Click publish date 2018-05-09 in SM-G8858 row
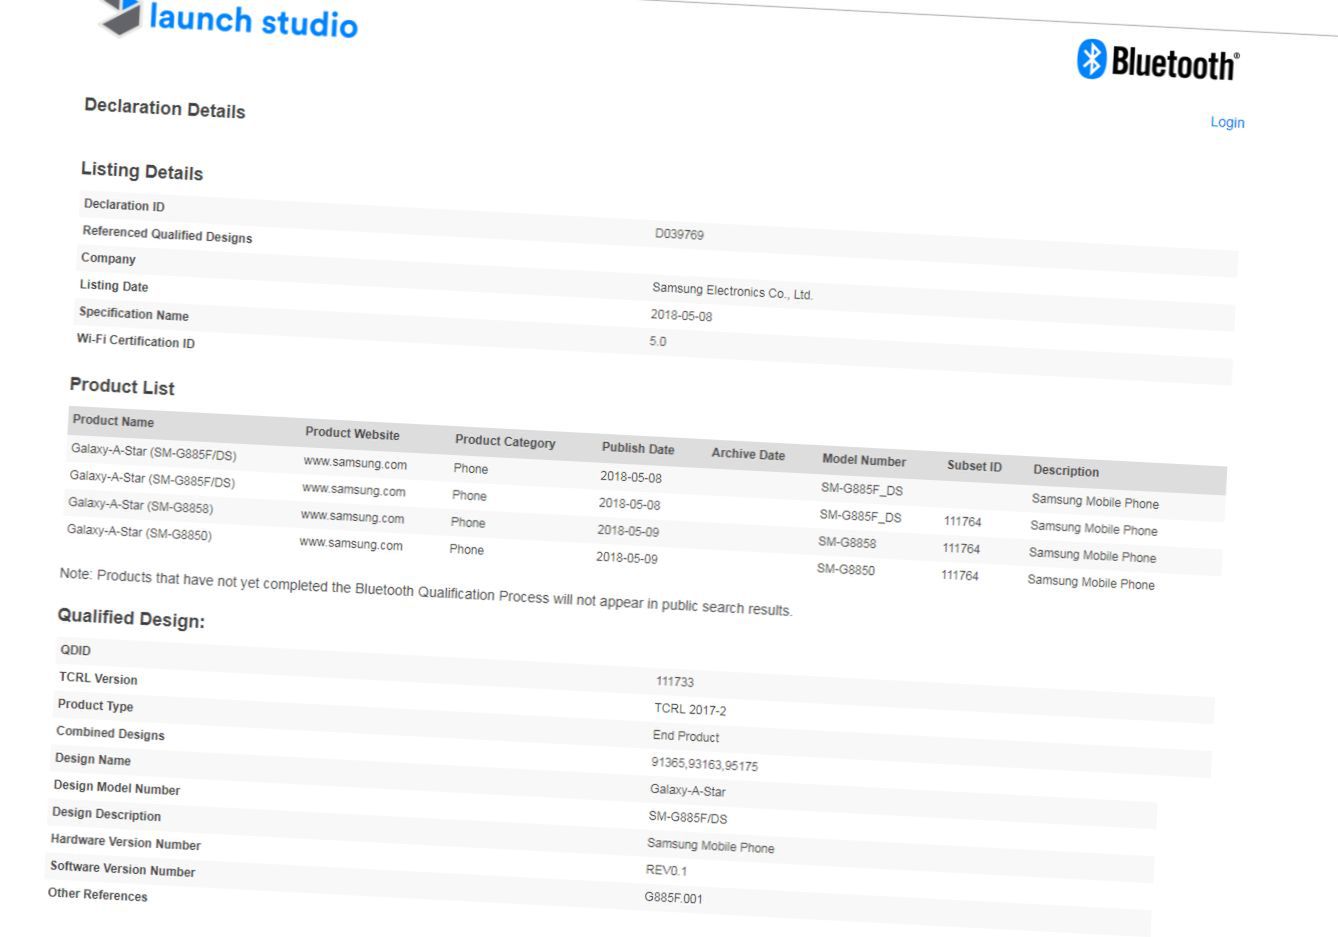Viewport: 1338px width, 937px height. pos(628,531)
